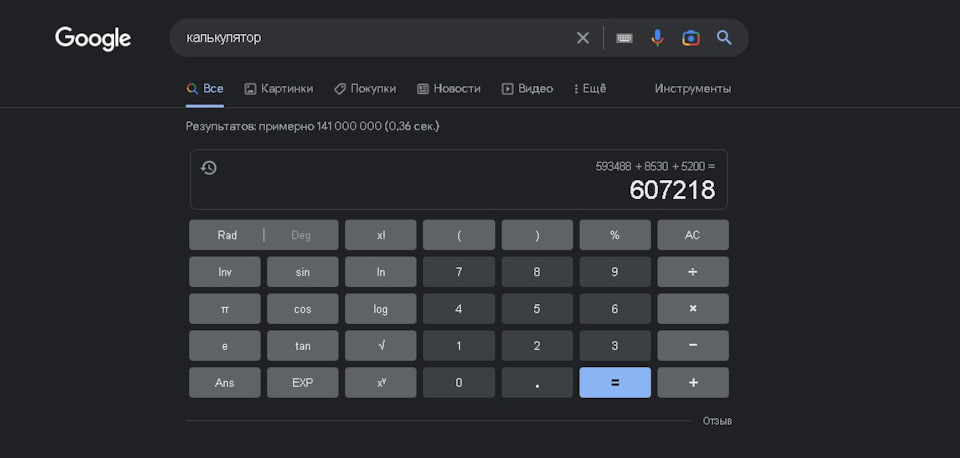Click the digit 8 key
This screenshot has height=458, width=960.
[x=537, y=272]
